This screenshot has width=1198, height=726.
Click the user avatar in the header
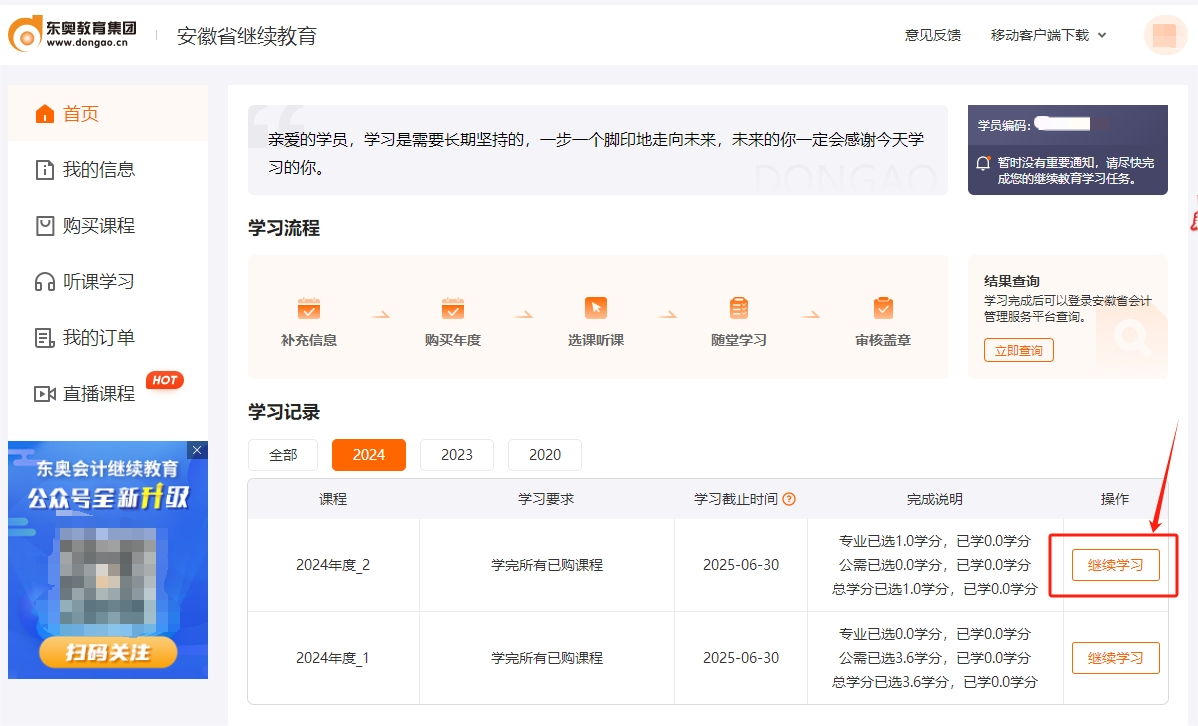pos(1164,35)
